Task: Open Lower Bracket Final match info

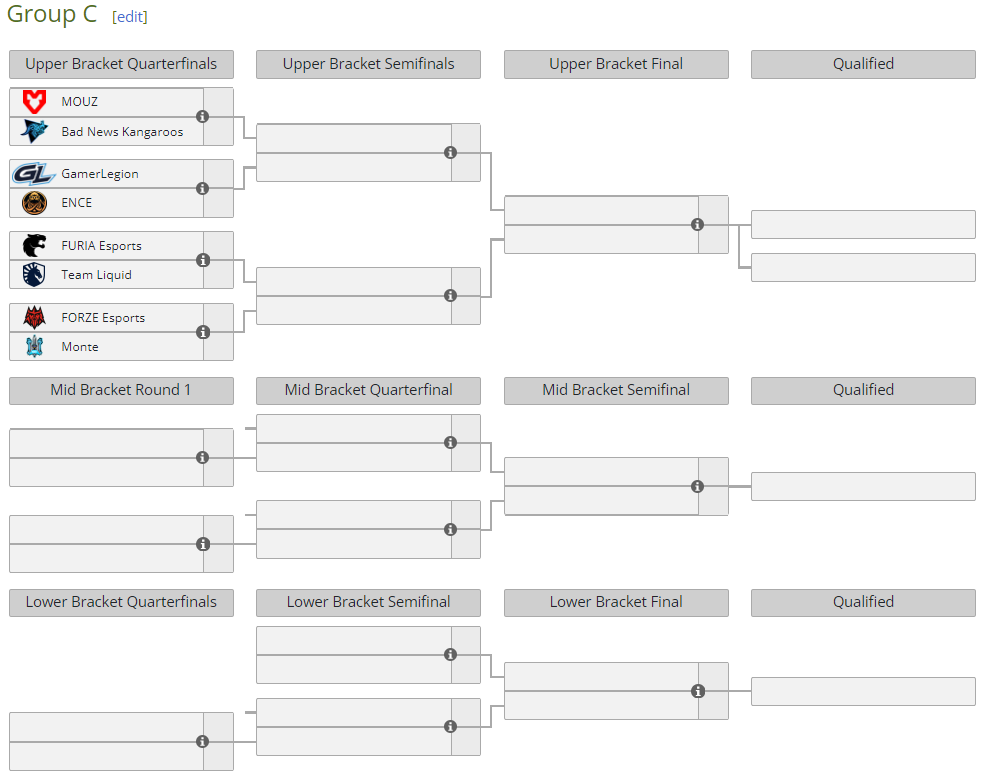Action: click(698, 691)
